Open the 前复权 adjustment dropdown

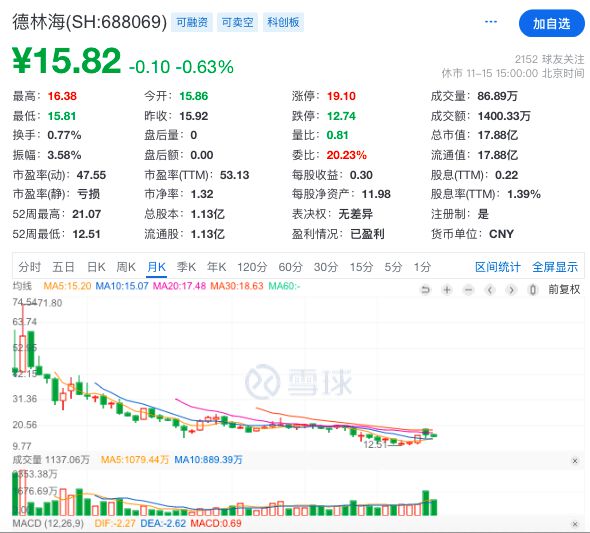pos(564,289)
